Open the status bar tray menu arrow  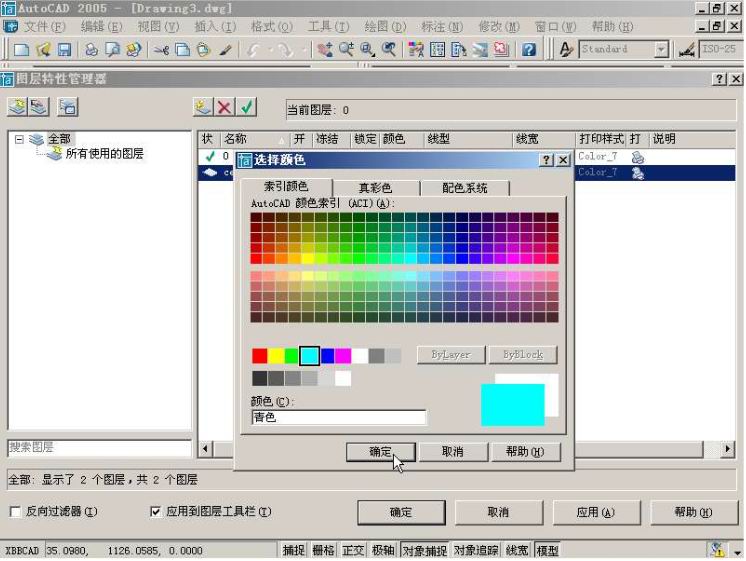737,552
